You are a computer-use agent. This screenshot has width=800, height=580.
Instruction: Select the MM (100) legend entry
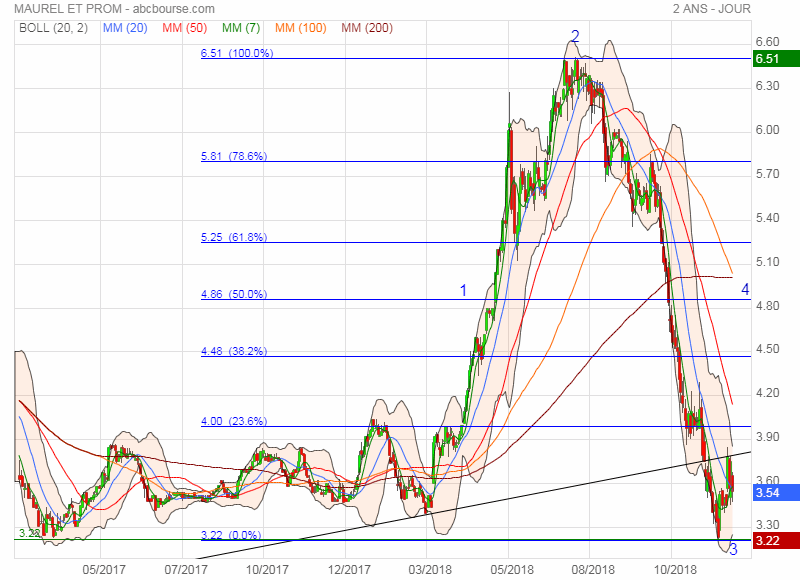tap(301, 28)
